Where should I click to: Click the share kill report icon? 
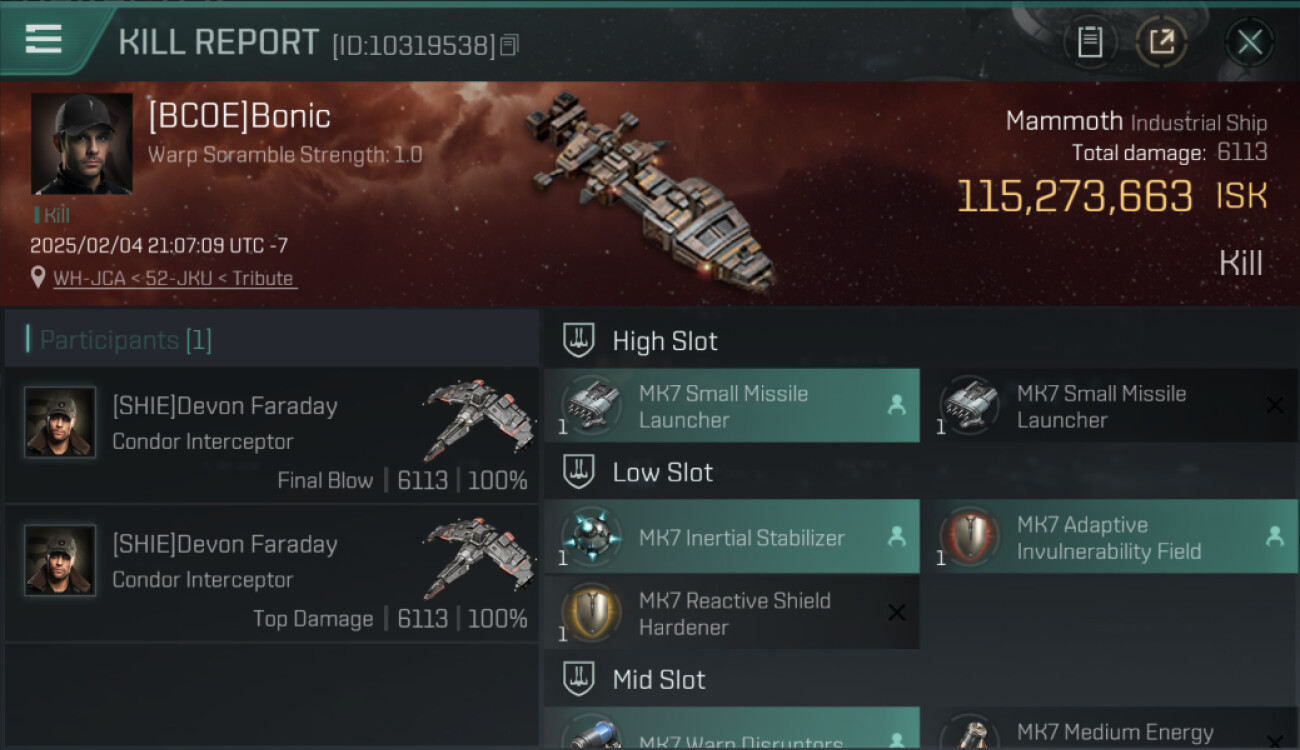[x=1161, y=42]
